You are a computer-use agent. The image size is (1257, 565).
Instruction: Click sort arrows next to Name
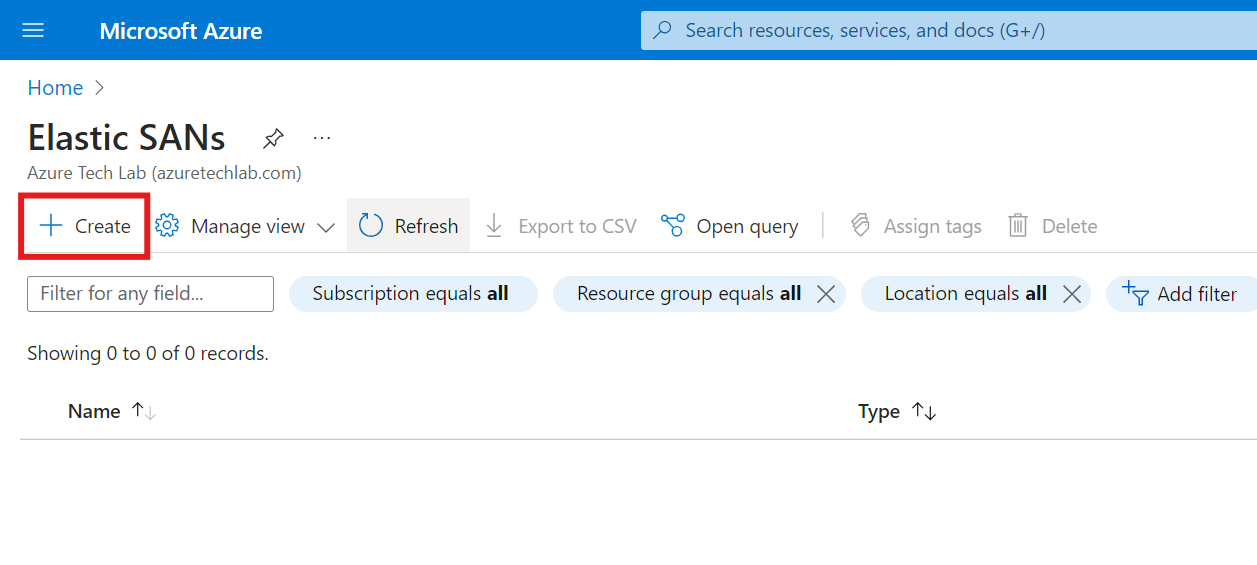point(144,411)
